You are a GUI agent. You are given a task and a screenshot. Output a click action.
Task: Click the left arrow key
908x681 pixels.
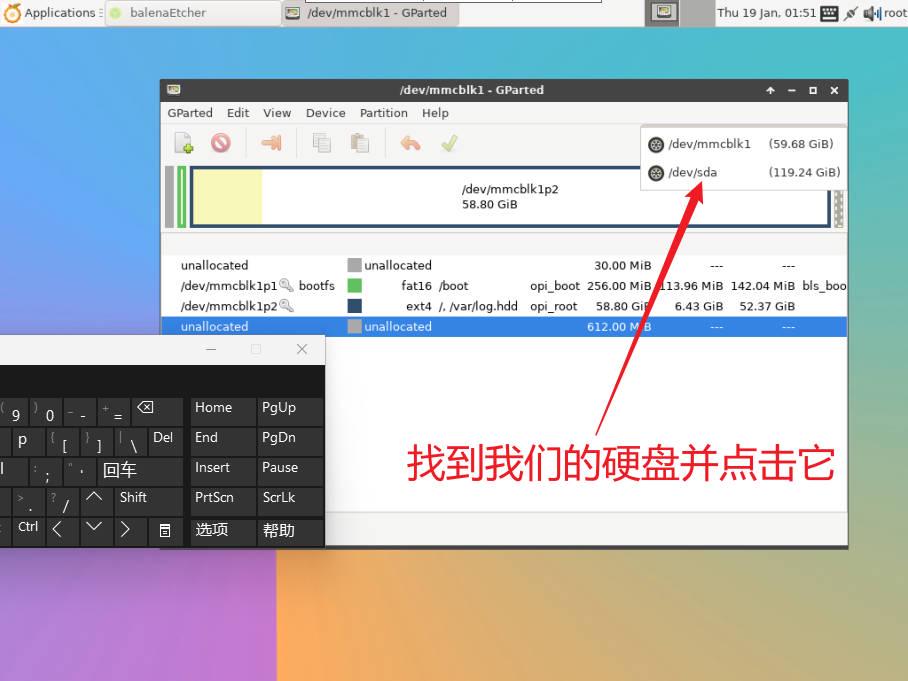pyautogui.click(x=61, y=530)
